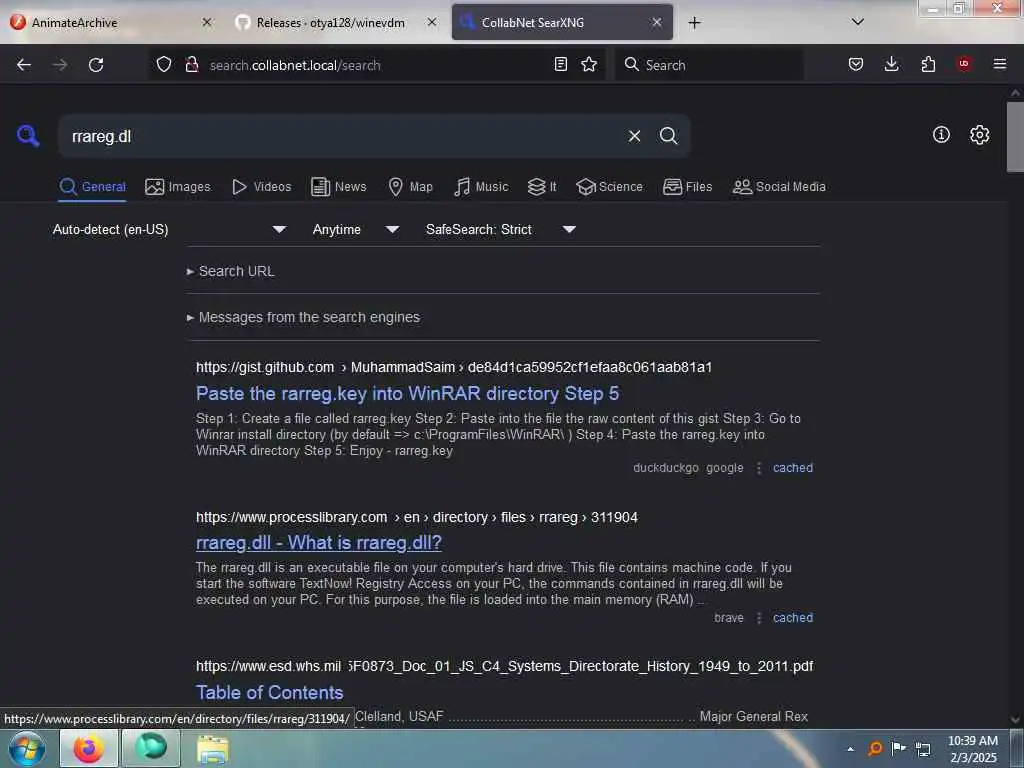Screen dimensions: 1024x768
Task: Open Firefox hamburger application menu
Action: (x=1000, y=64)
